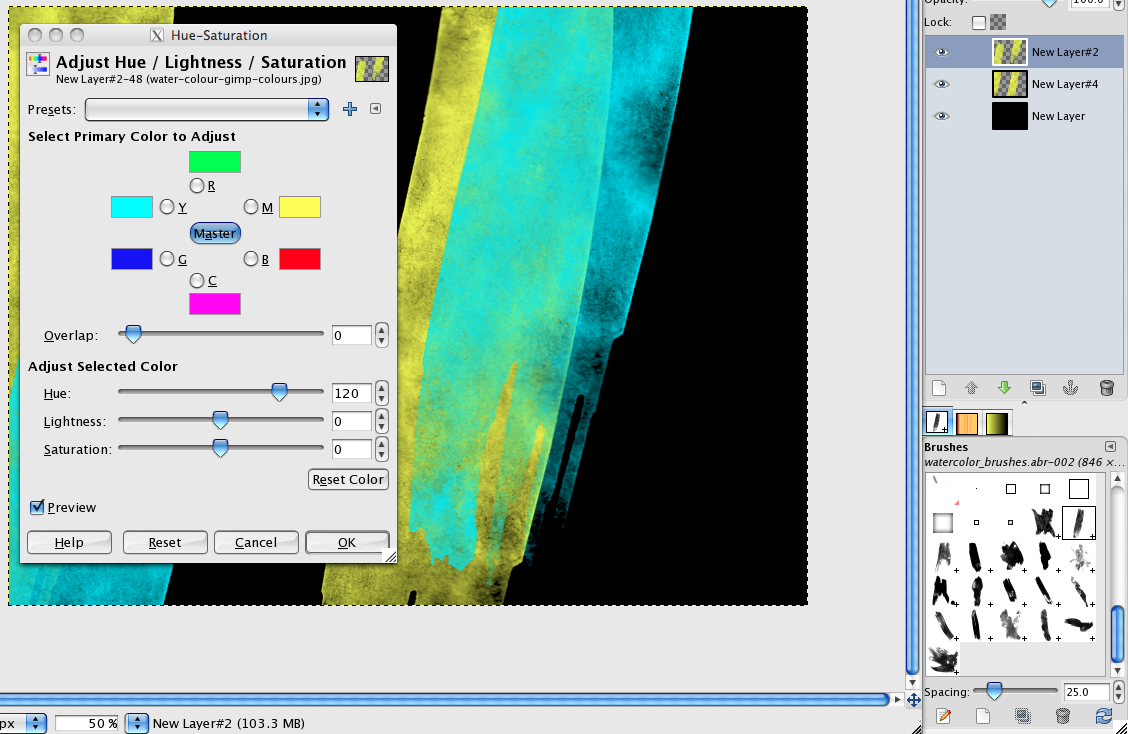
Task: Uncheck the Preview checkbox
Action: point(37,507)
